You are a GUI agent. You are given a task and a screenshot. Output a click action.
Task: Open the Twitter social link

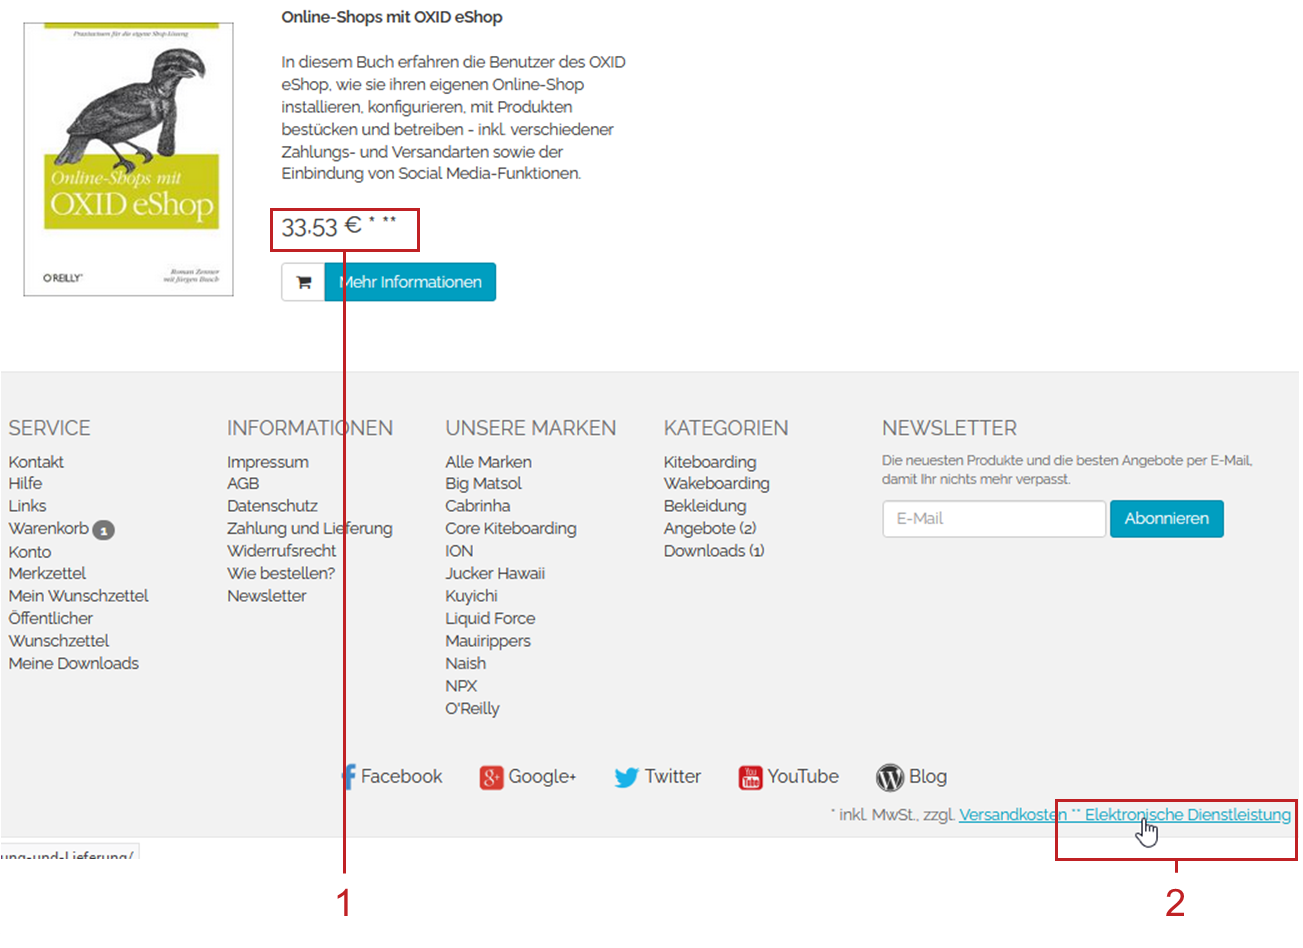658,777
